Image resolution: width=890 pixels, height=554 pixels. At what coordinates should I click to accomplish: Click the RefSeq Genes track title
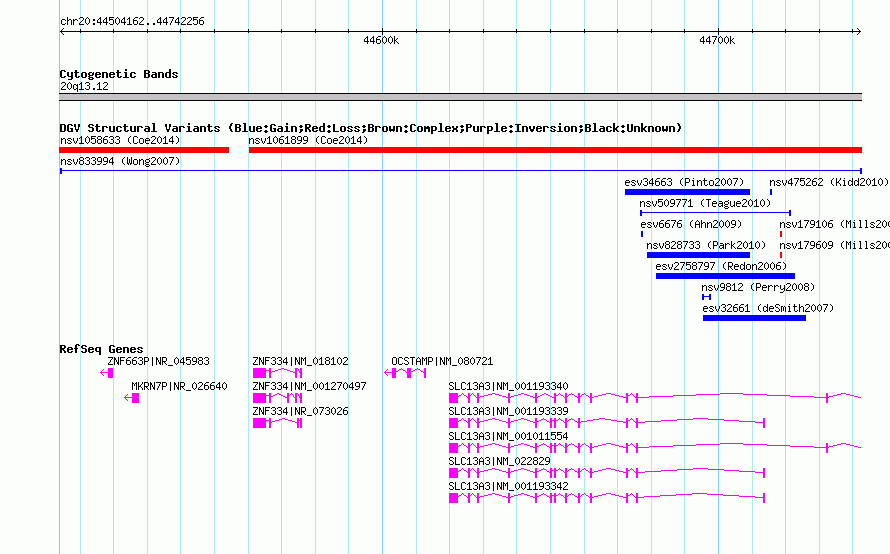[x=101, y=349]
